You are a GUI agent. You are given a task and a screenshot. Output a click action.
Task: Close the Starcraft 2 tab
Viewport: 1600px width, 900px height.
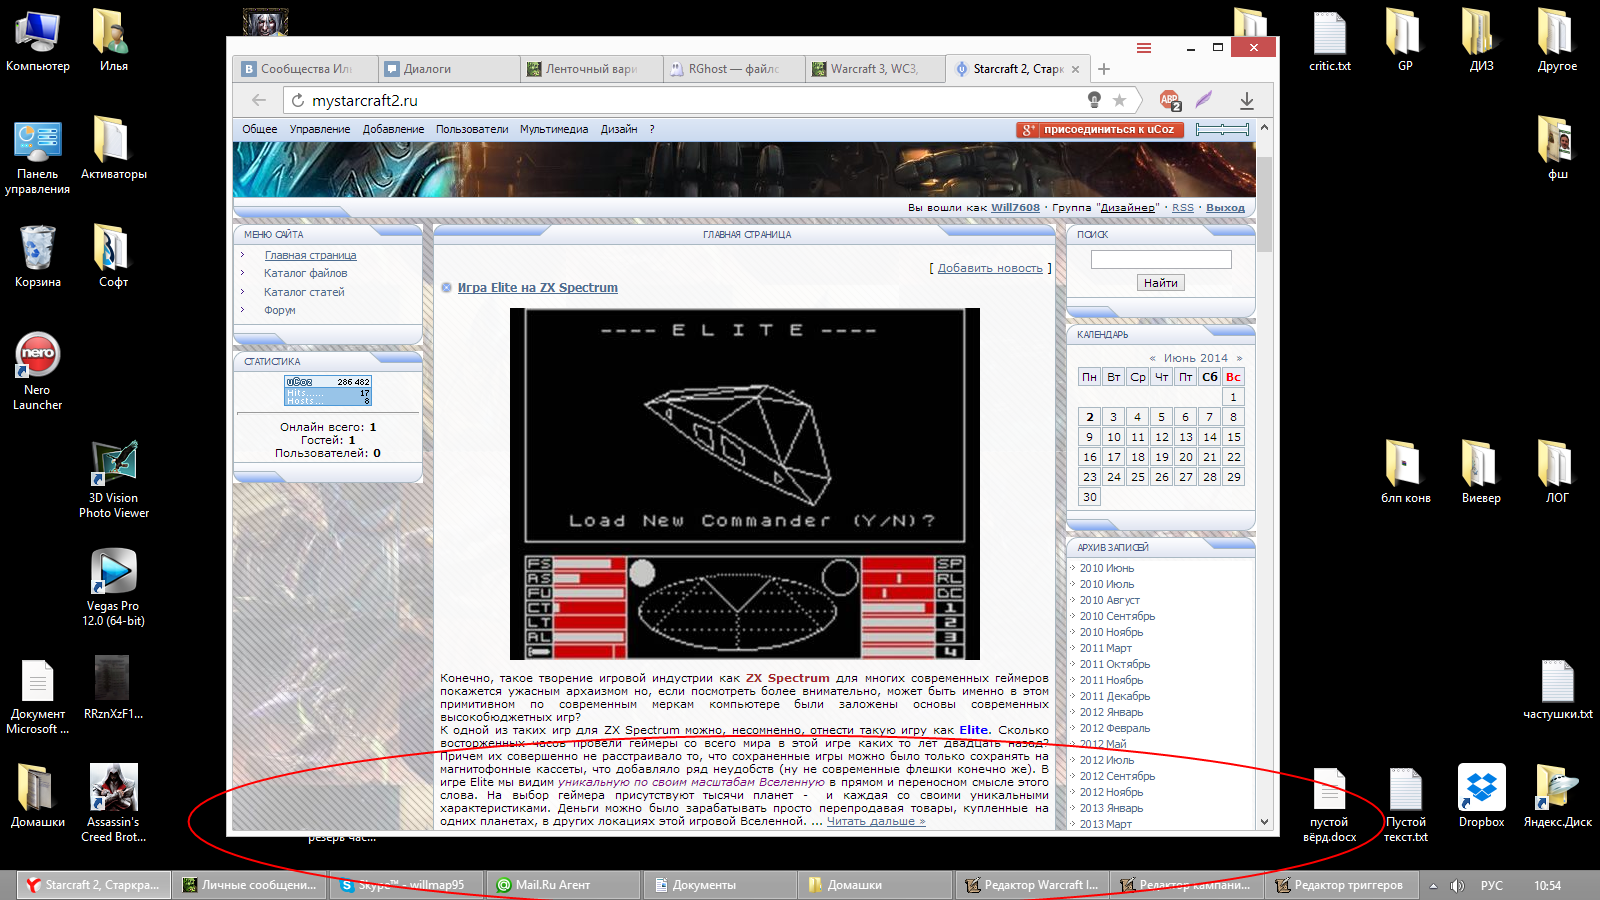tap(1075, 69)
